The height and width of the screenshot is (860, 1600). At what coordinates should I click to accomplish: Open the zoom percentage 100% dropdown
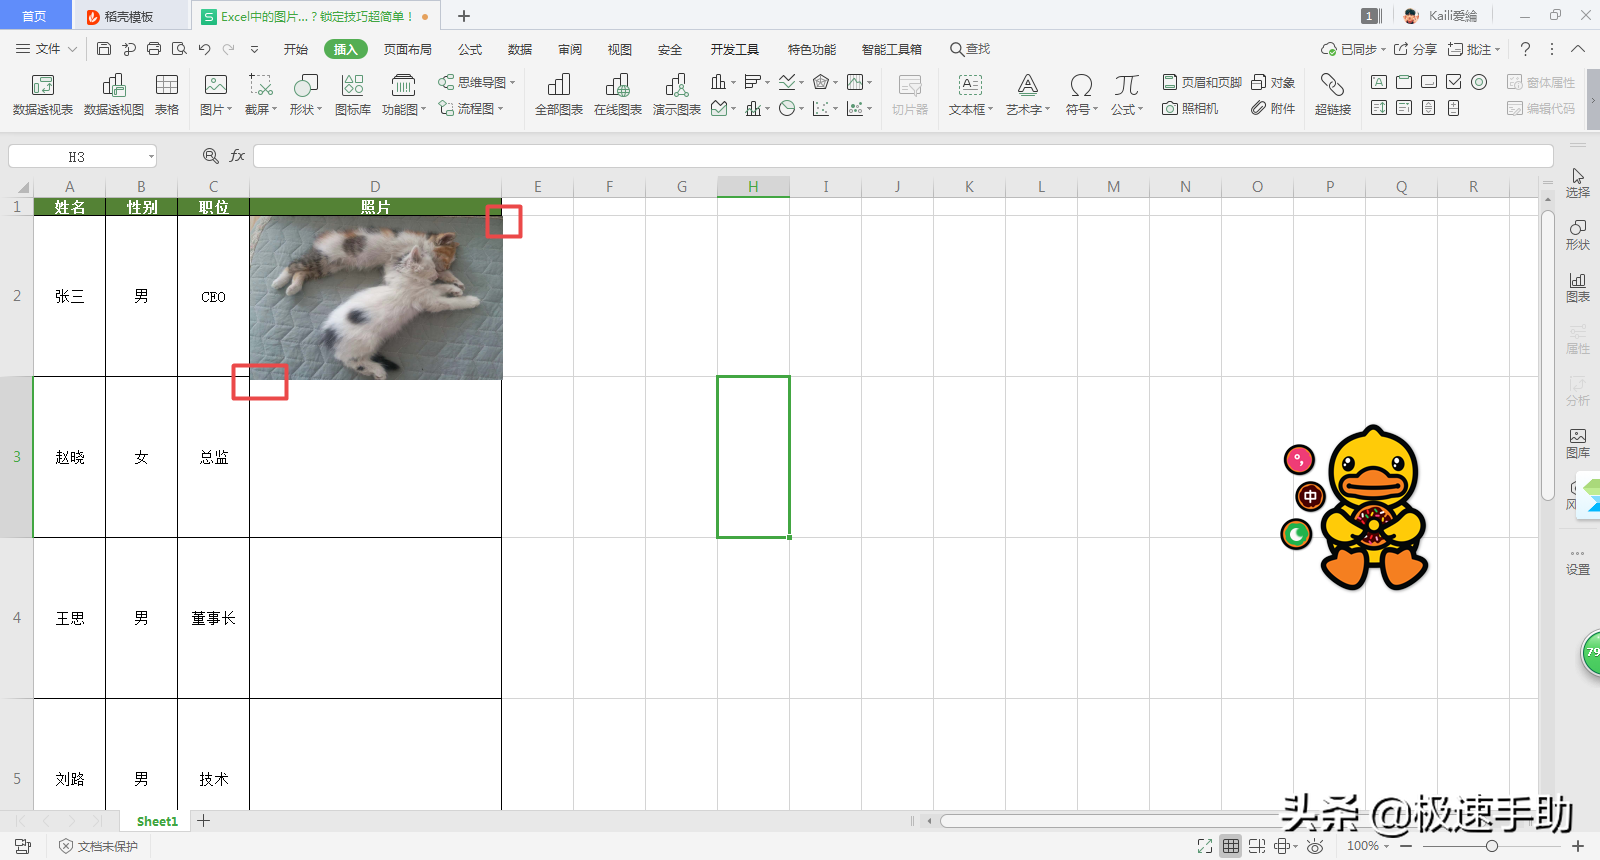[1368, 846]
